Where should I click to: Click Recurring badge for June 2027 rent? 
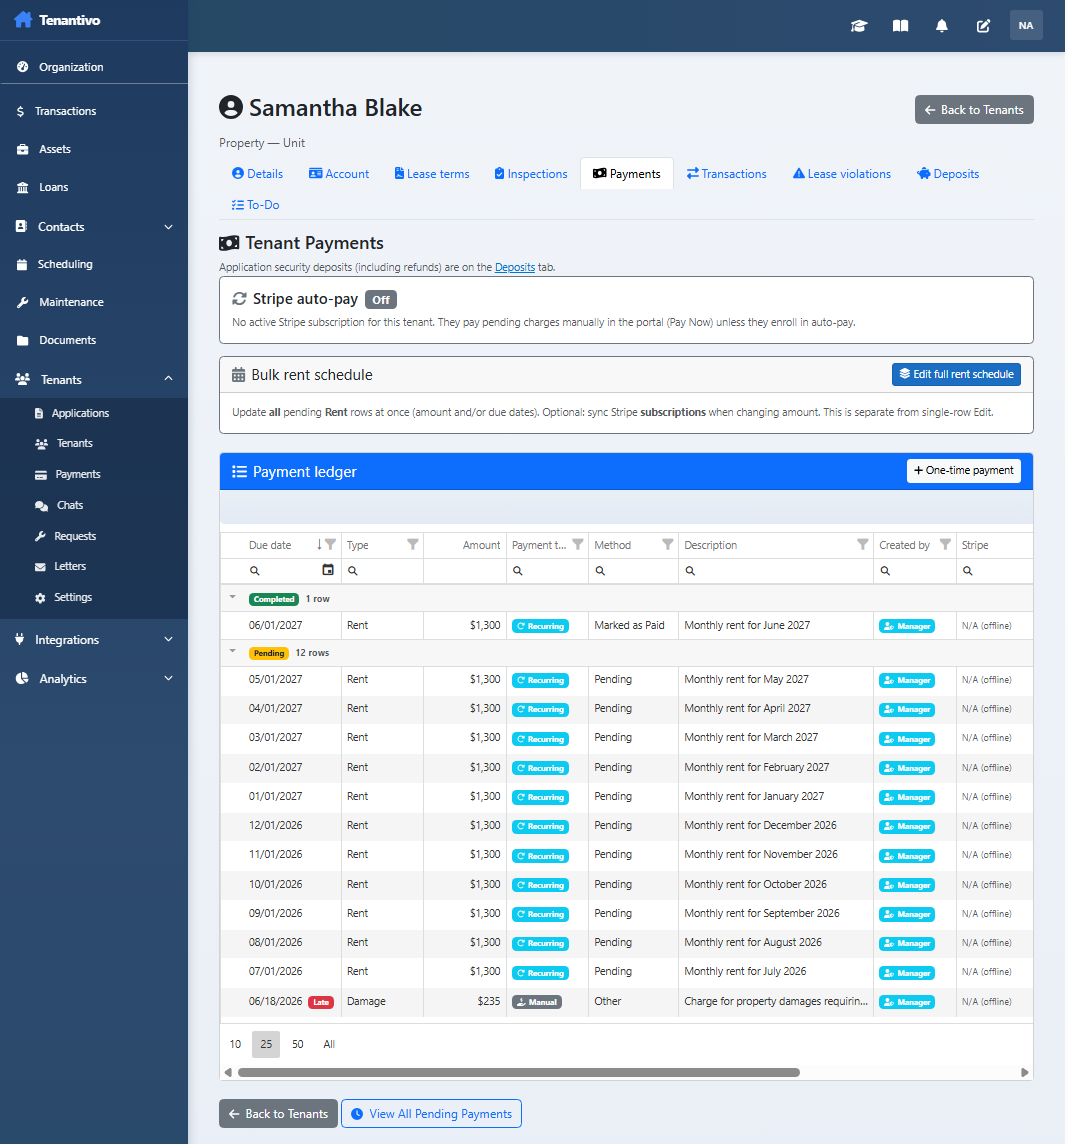point(541,626)
